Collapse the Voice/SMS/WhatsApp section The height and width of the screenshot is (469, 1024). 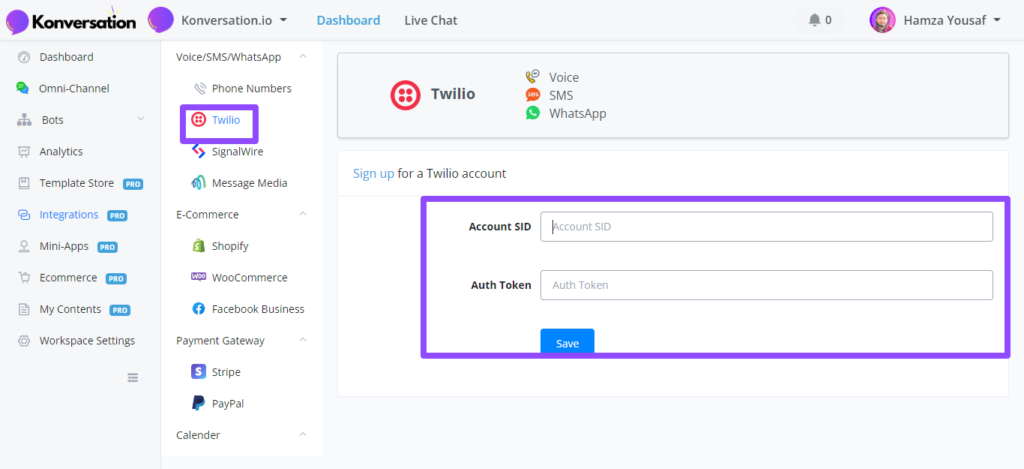302,57
